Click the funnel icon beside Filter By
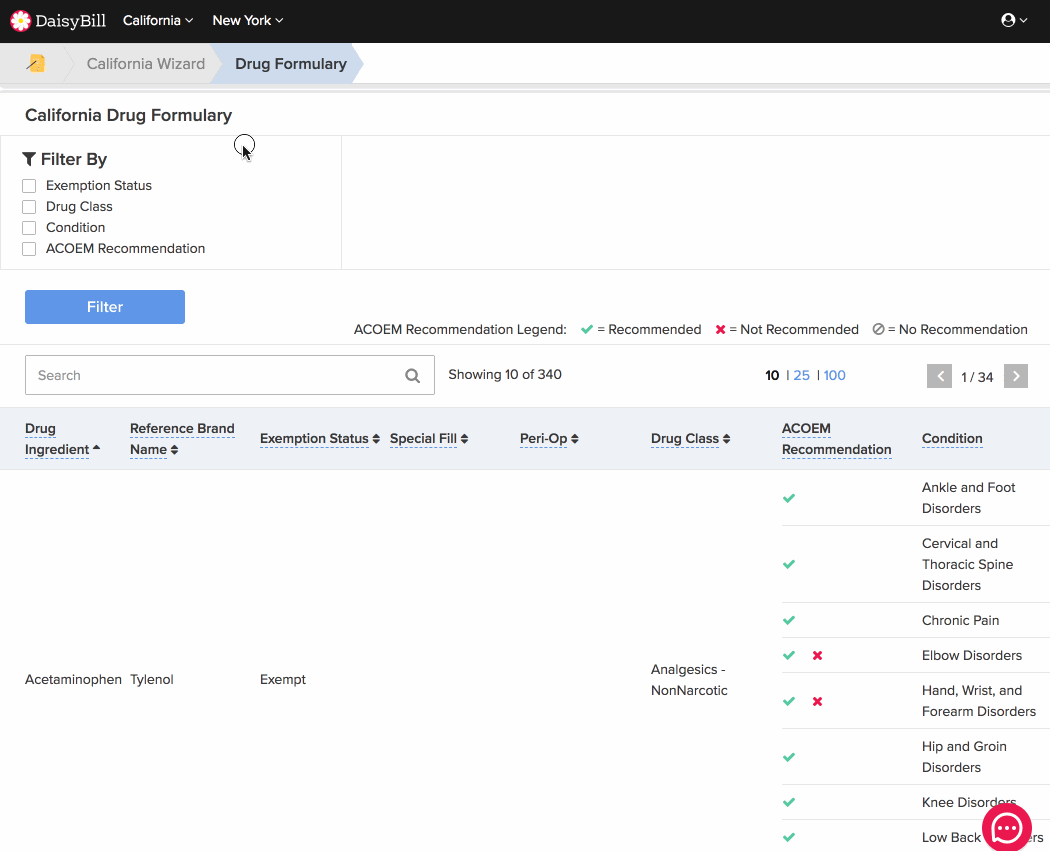The image size is (1050, 851). [x=29, y=159]
